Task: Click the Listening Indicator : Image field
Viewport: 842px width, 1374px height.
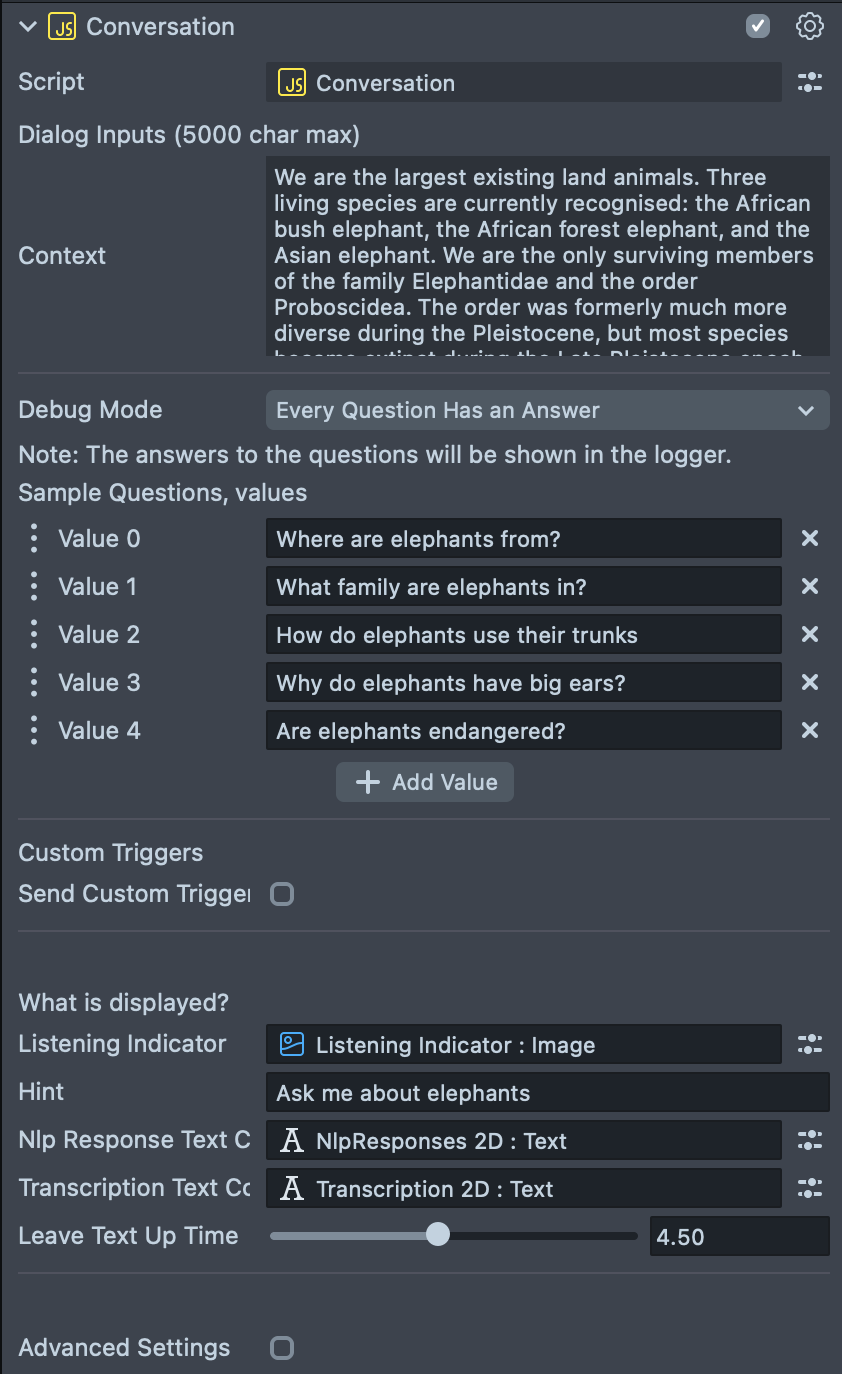Action: coord(523,1045)
